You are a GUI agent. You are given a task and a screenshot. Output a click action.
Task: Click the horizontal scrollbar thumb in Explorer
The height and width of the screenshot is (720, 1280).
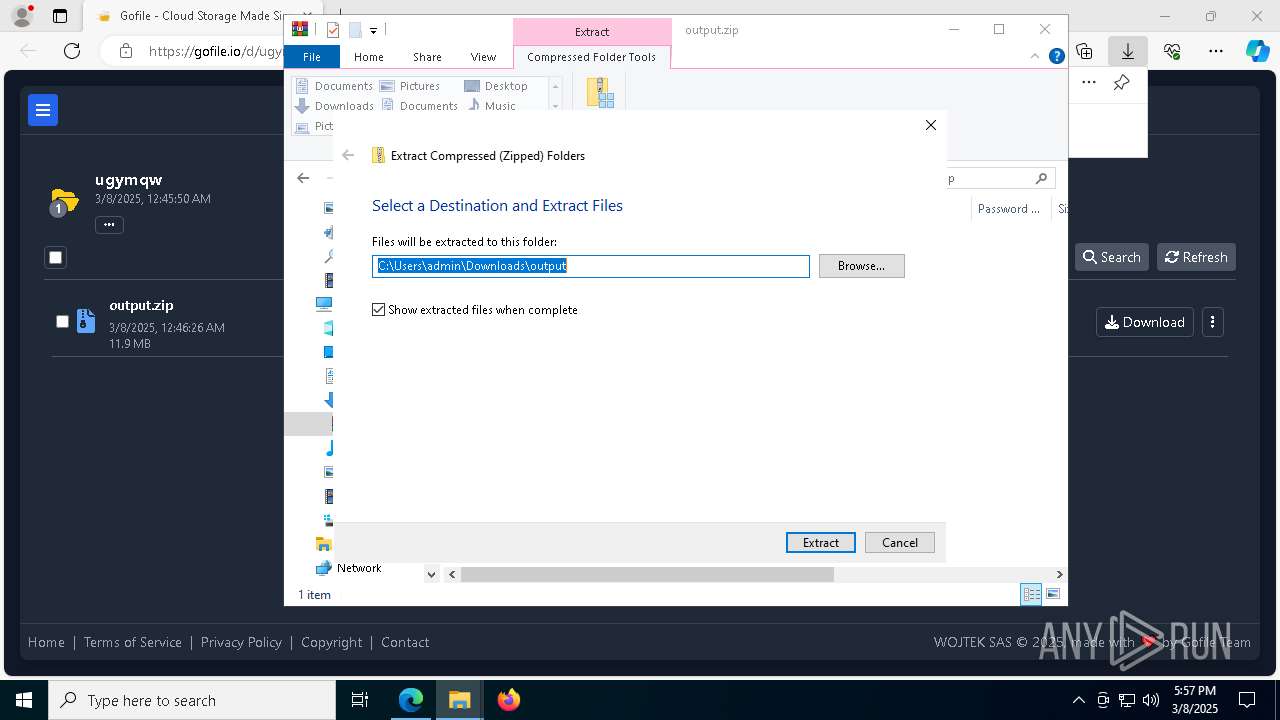point(647,574)
